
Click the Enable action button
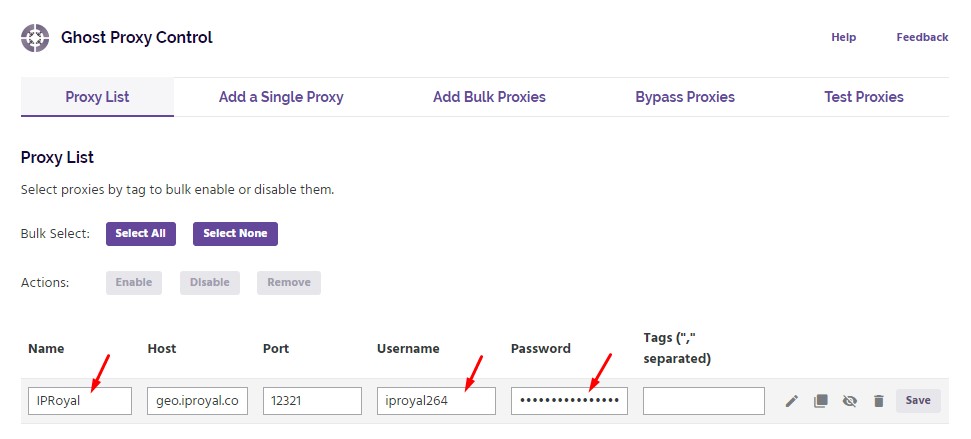pos(134,282)
